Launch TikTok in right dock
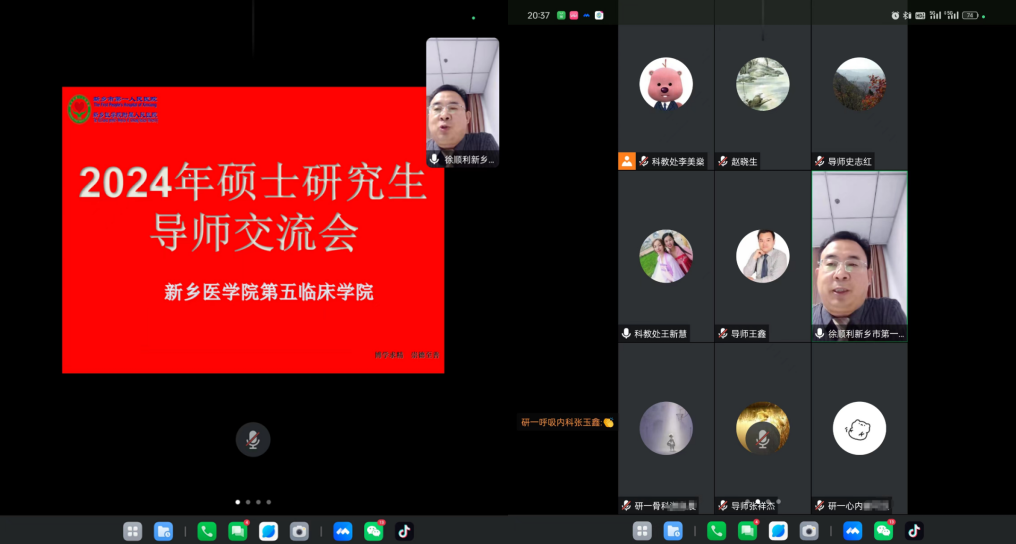The width and height of the screenshot is (1016, 544). tap(914, 532)
